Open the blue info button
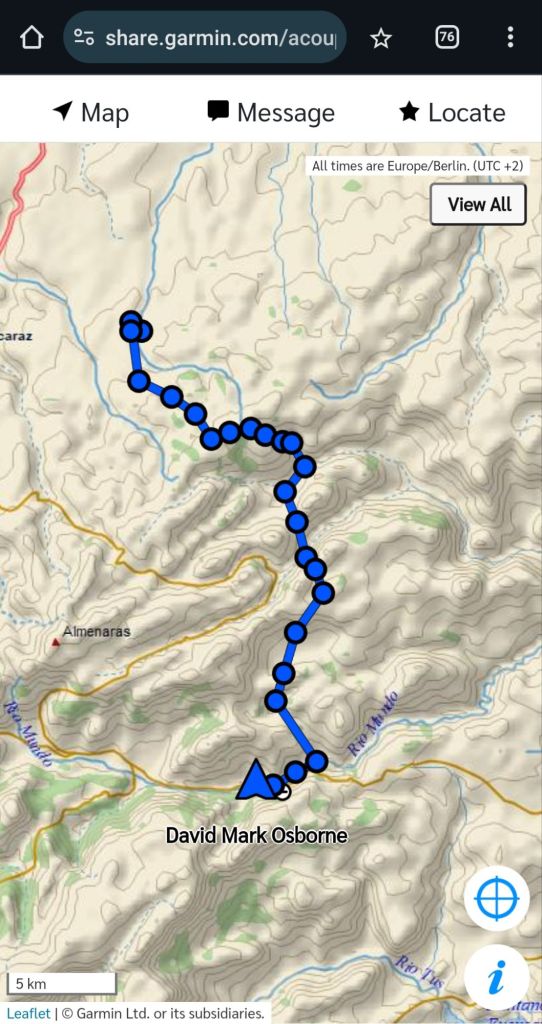Screen dimensions: 542x1024 point(497,978)
